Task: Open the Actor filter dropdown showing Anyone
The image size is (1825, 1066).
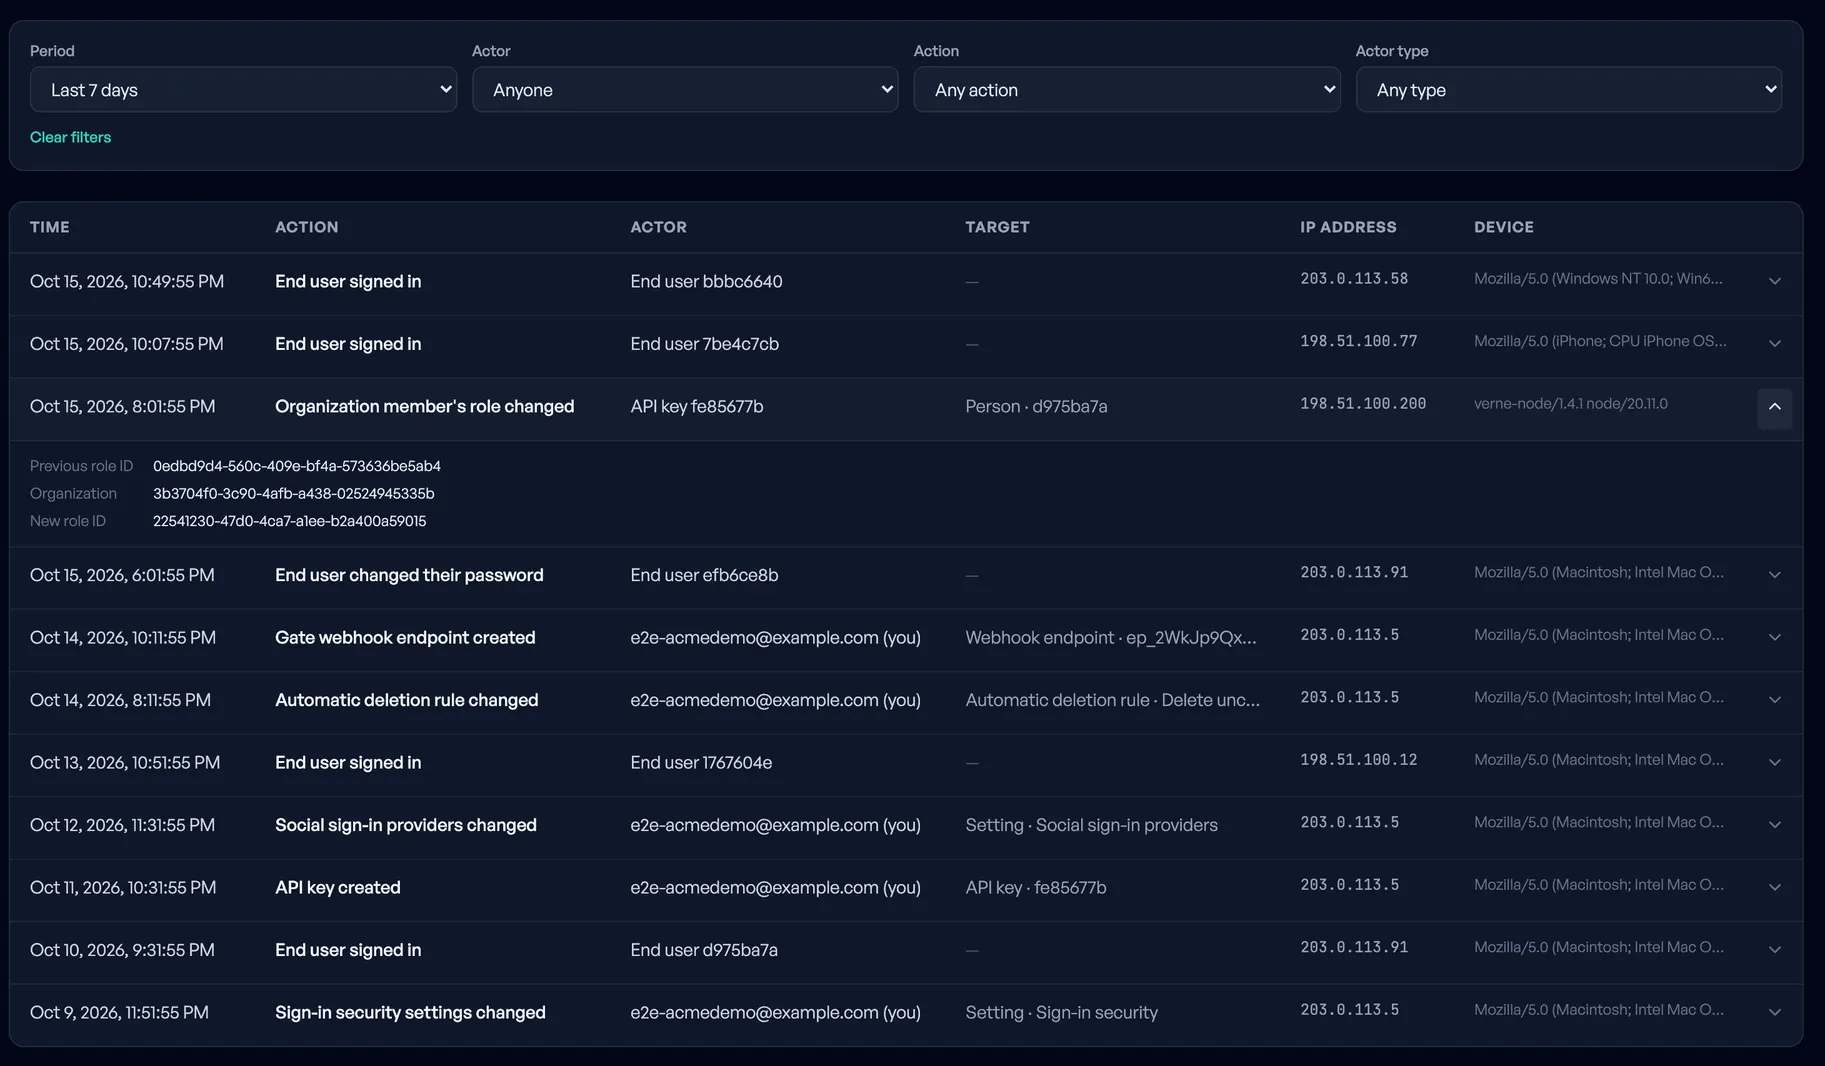Action: (685, 90)
